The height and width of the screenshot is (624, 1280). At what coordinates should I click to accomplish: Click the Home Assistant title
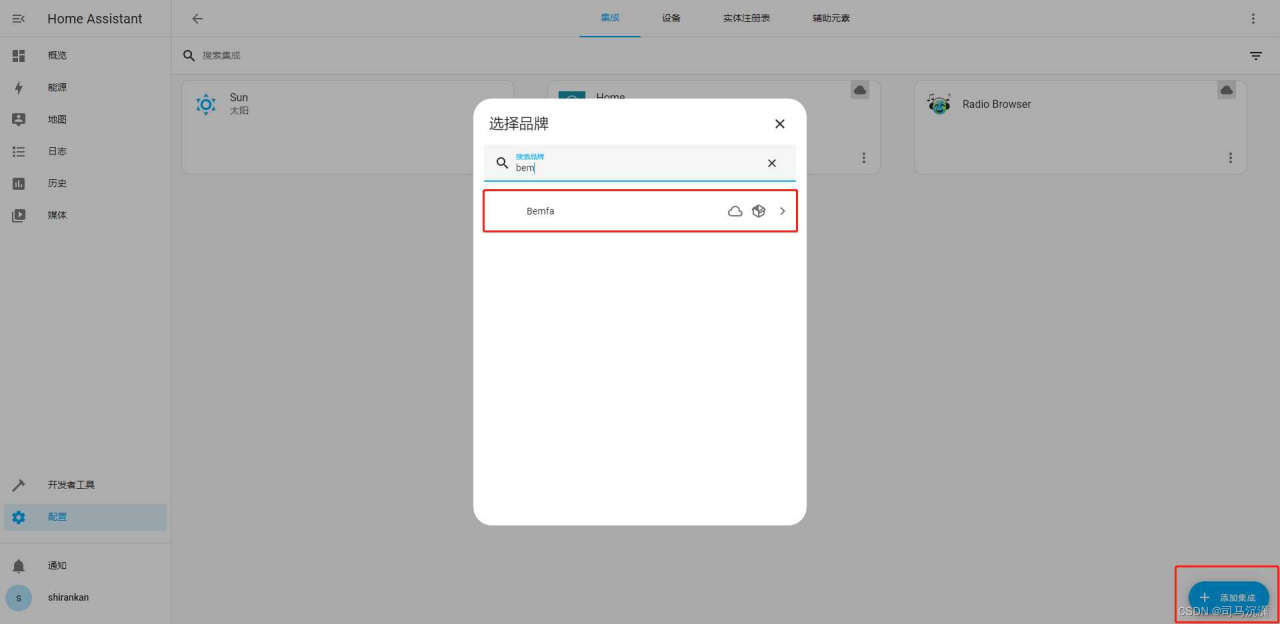pyautogui.click(x=95, y=18)
